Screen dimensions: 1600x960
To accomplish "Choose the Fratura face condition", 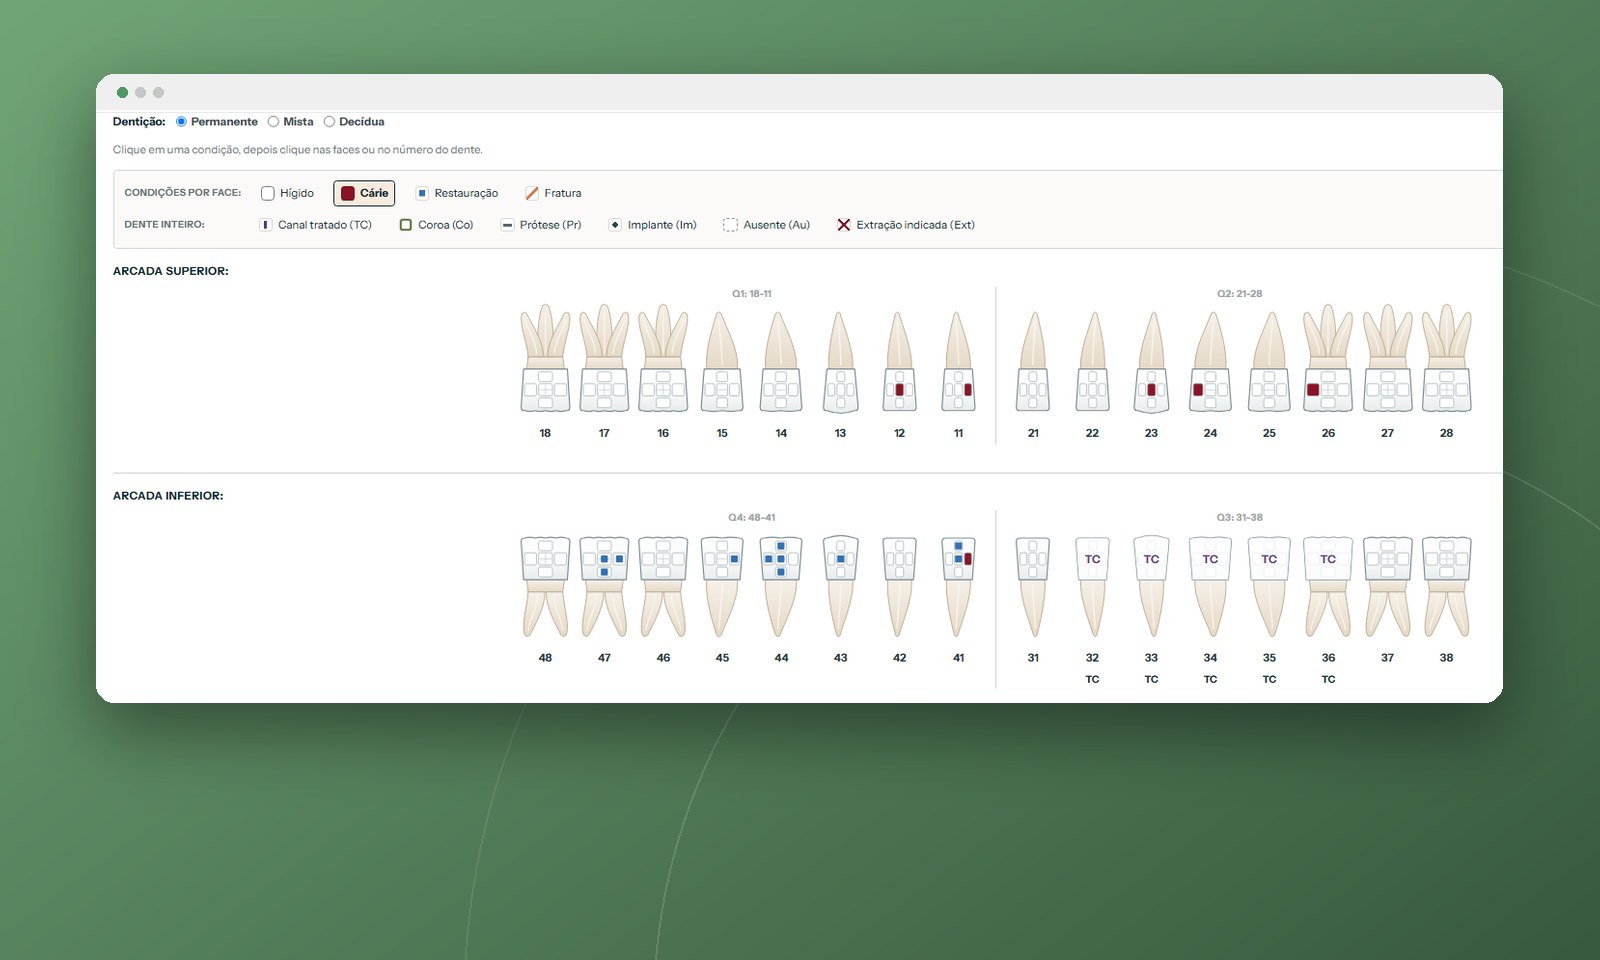I will click(553, 193).
